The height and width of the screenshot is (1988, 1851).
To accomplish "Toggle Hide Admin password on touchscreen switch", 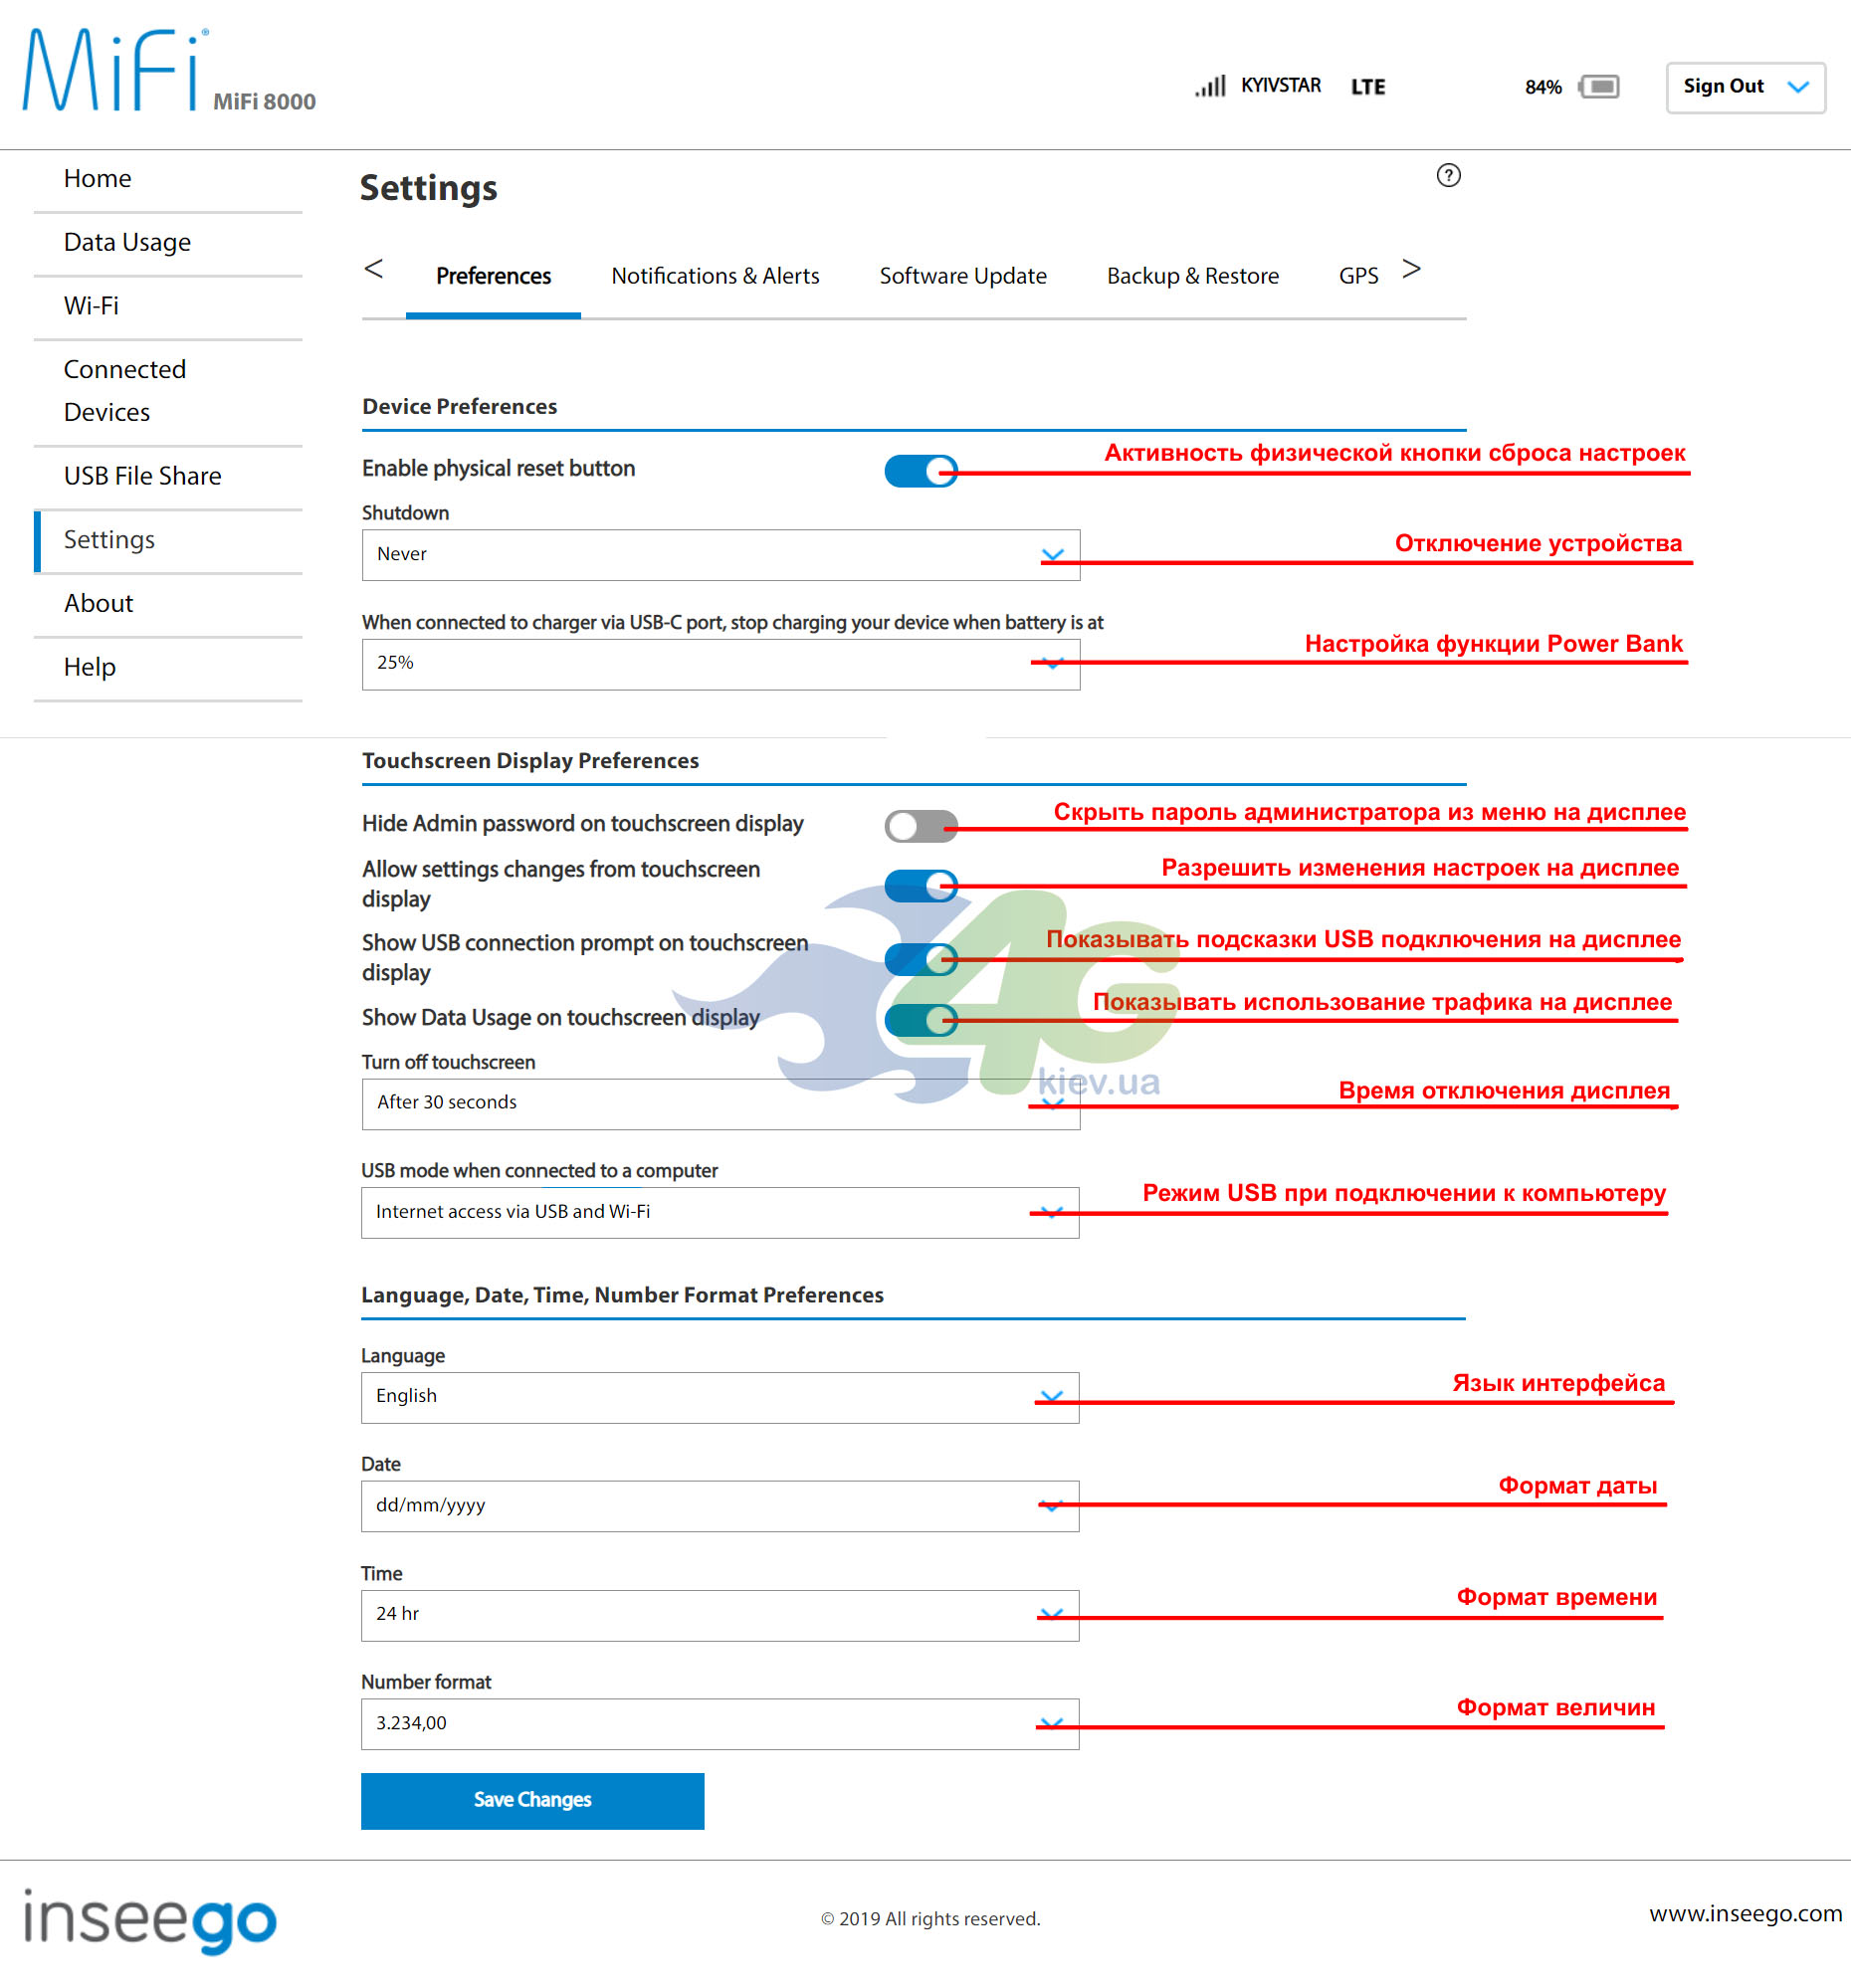I will (x=920, y=825).
